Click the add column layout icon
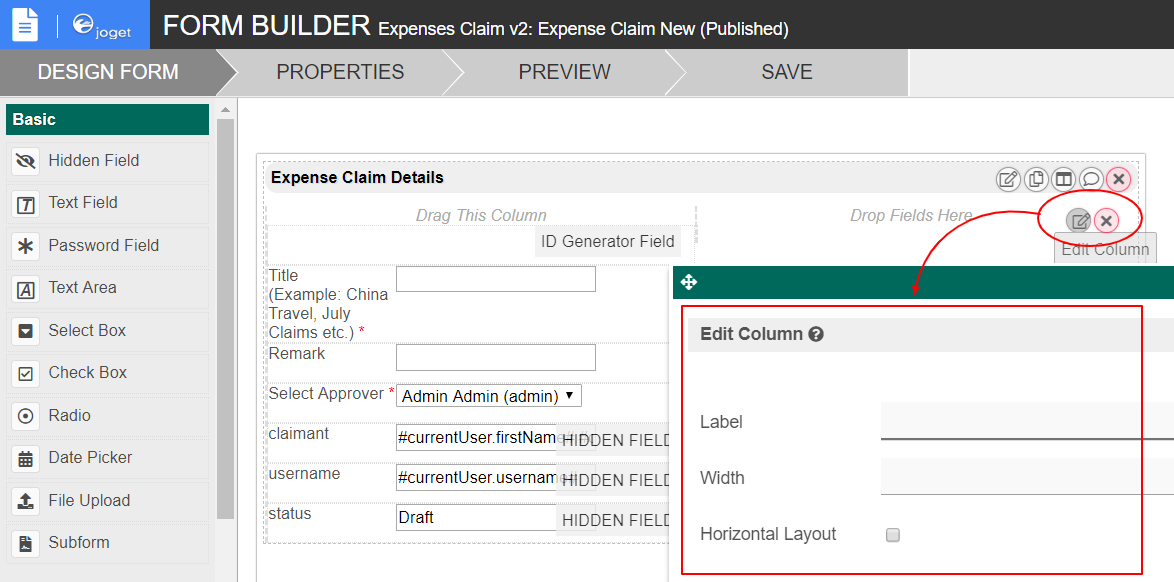1174x582 pixels. point(1063,180)
